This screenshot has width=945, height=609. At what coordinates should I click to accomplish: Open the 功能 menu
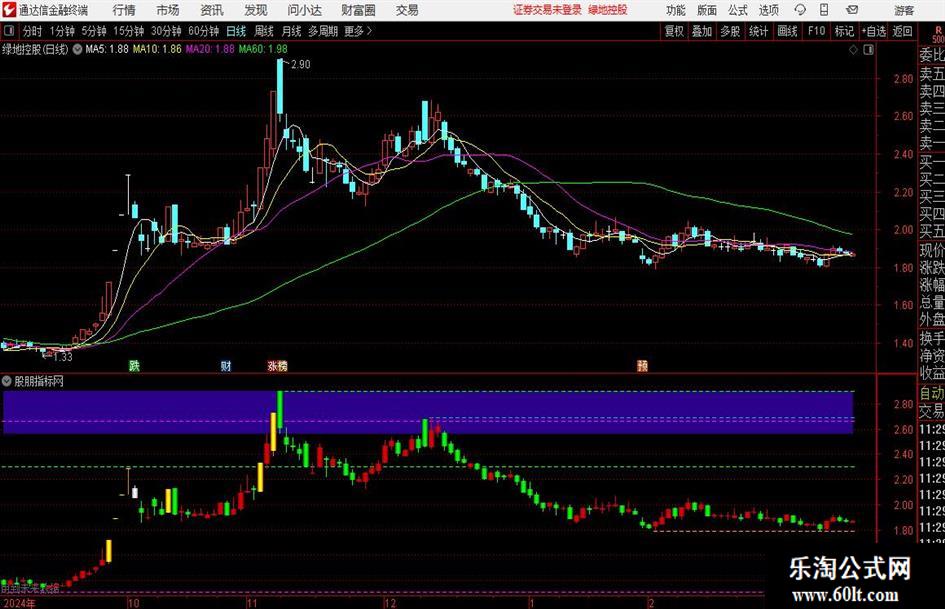[676, 10]
